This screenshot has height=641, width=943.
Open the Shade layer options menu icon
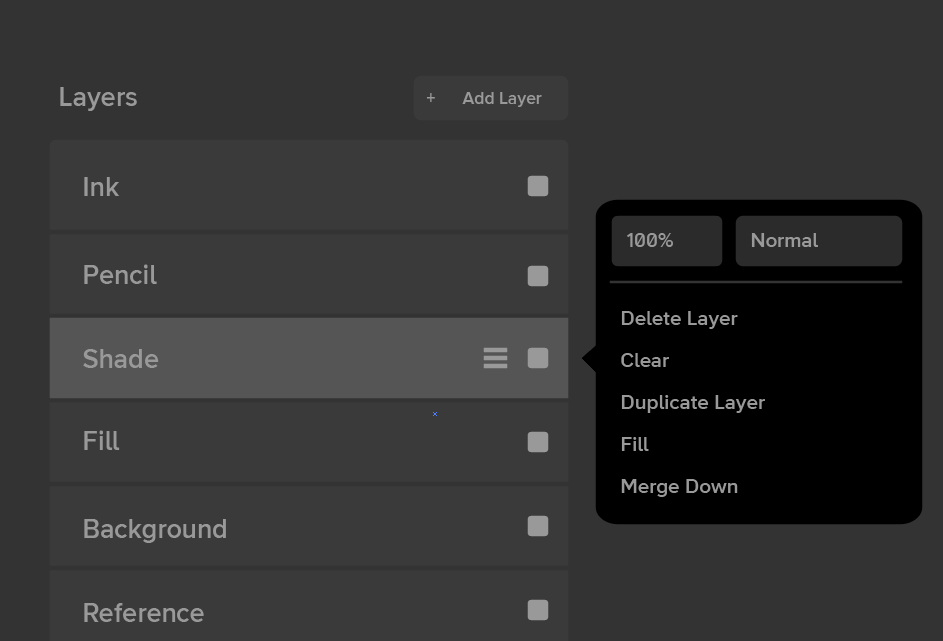(x=496, y=358)
